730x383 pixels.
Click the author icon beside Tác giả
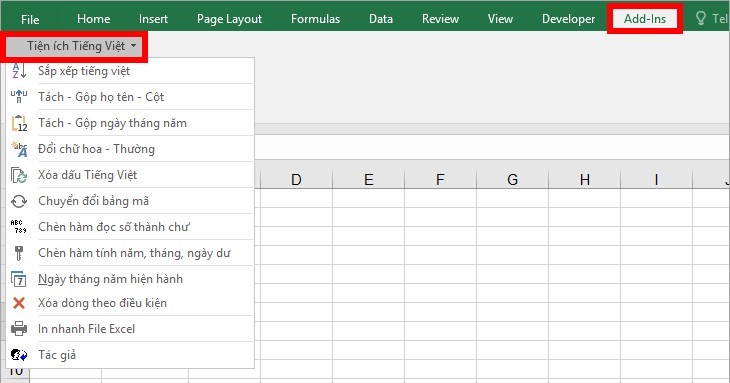tap(19, 355)
